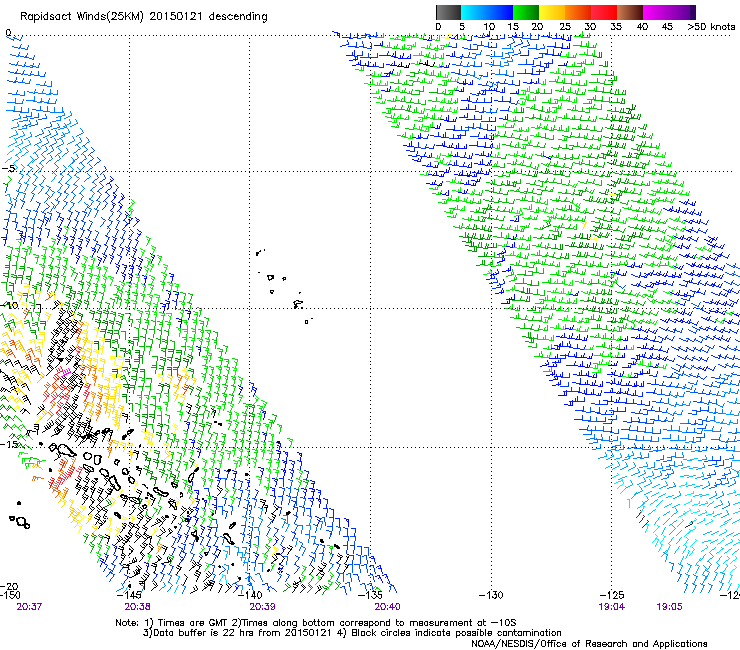
Task: Click the '-15' latitude axis label
Action: [x=10, y=444]
